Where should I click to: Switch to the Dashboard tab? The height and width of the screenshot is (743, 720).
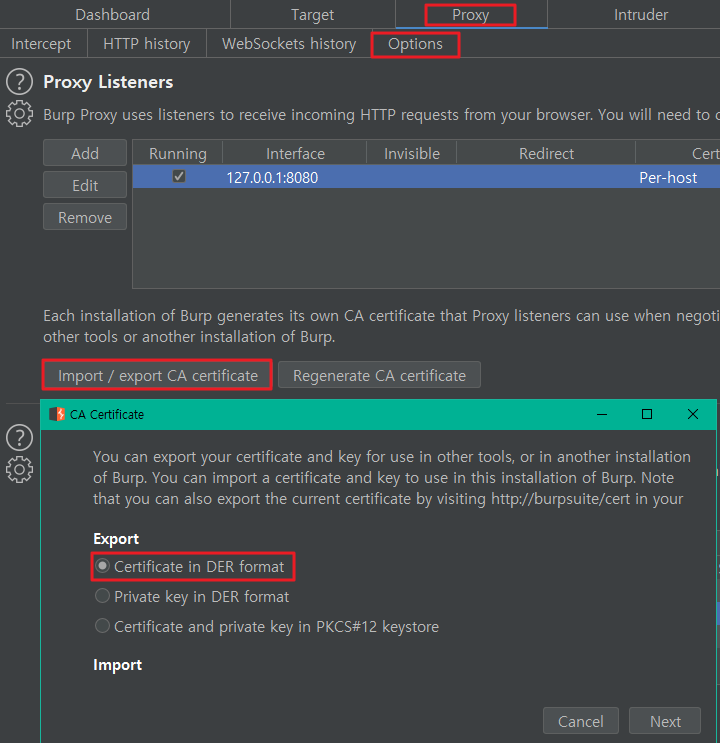click(113, 15)
